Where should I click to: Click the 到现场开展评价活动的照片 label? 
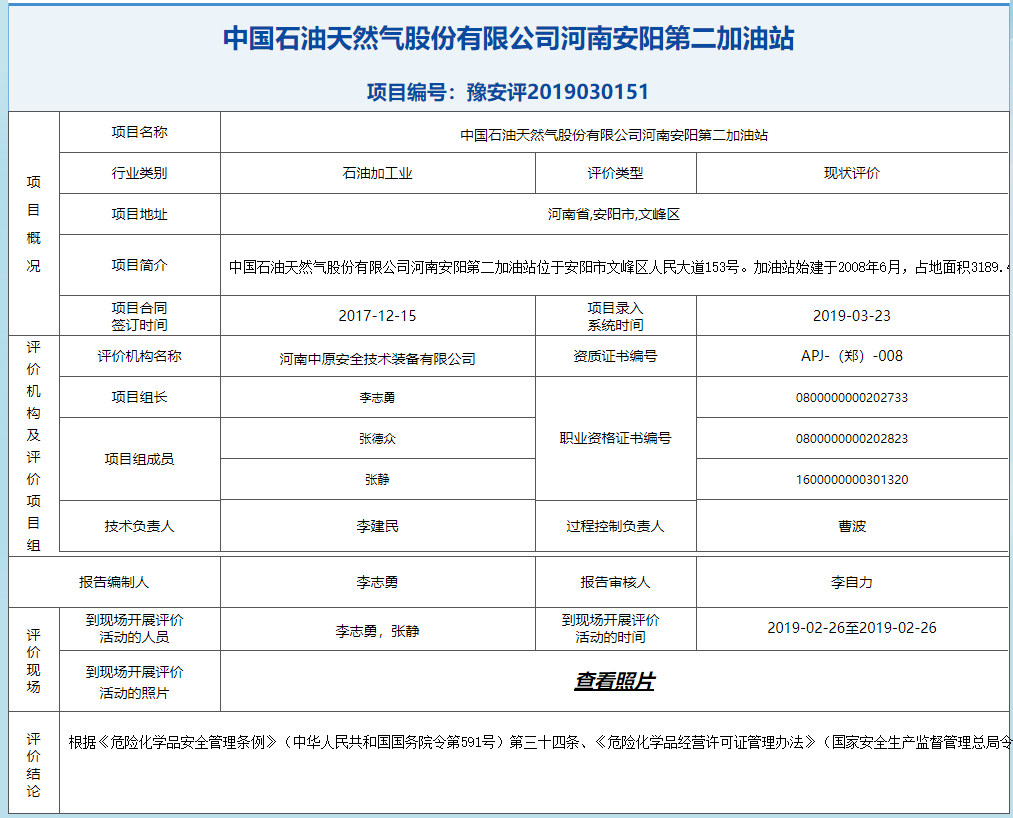click(x=134, y=682)
